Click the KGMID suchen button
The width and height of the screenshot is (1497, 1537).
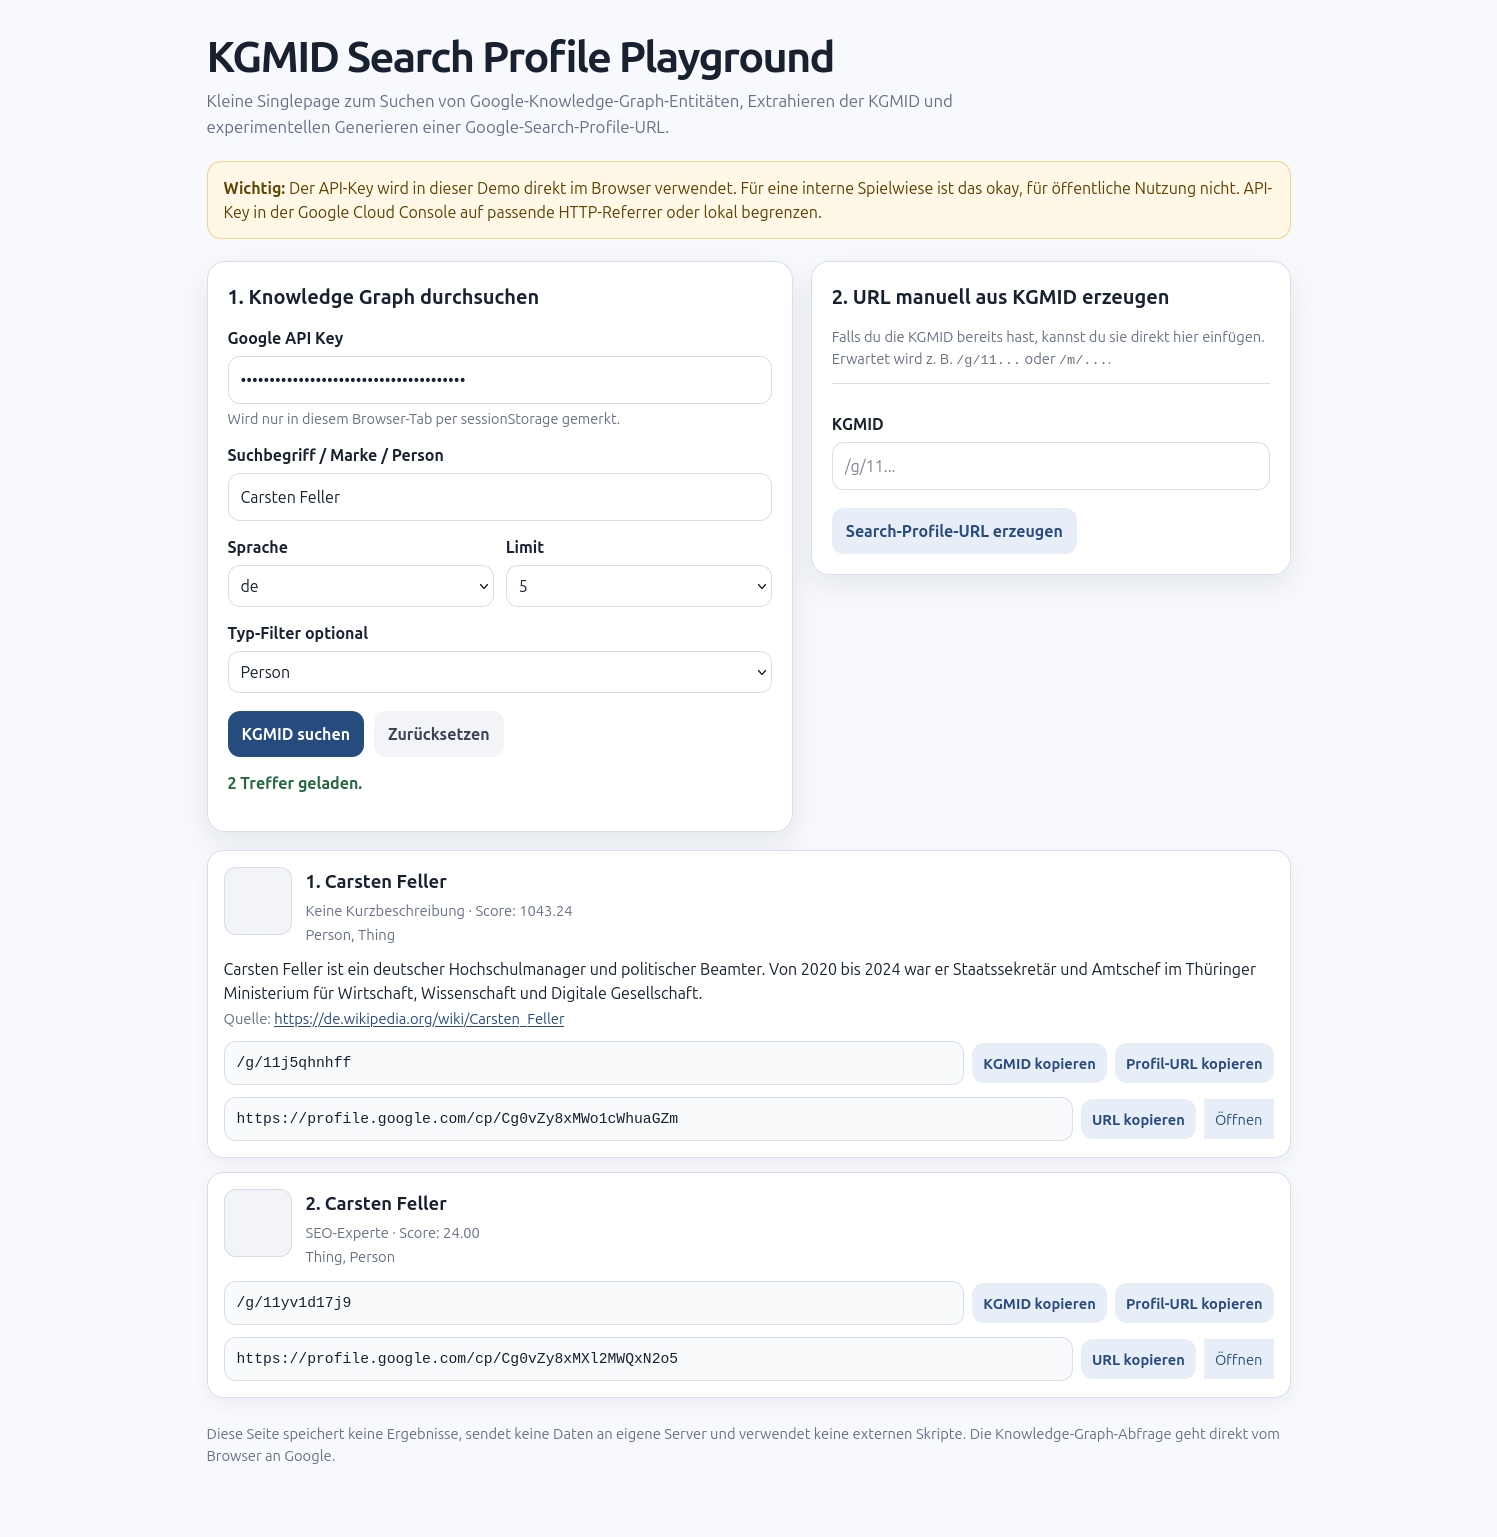point(295,734)
